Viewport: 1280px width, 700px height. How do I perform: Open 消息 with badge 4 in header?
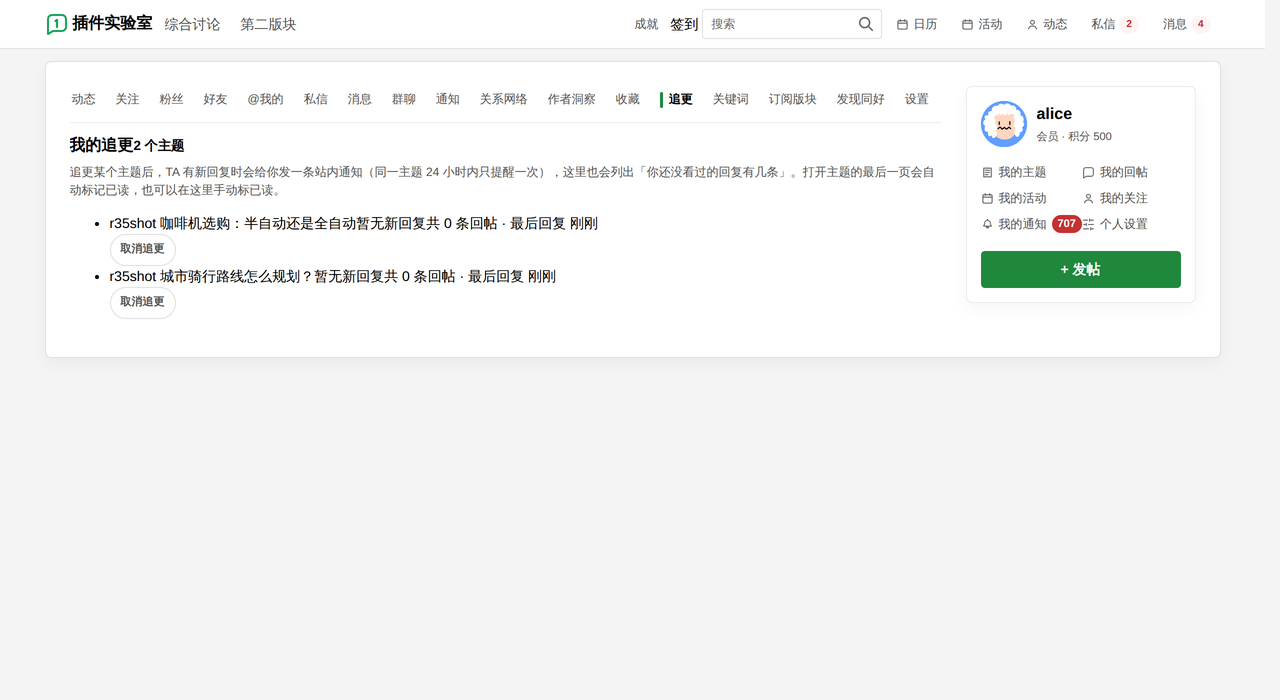(x=1186, y=24)
